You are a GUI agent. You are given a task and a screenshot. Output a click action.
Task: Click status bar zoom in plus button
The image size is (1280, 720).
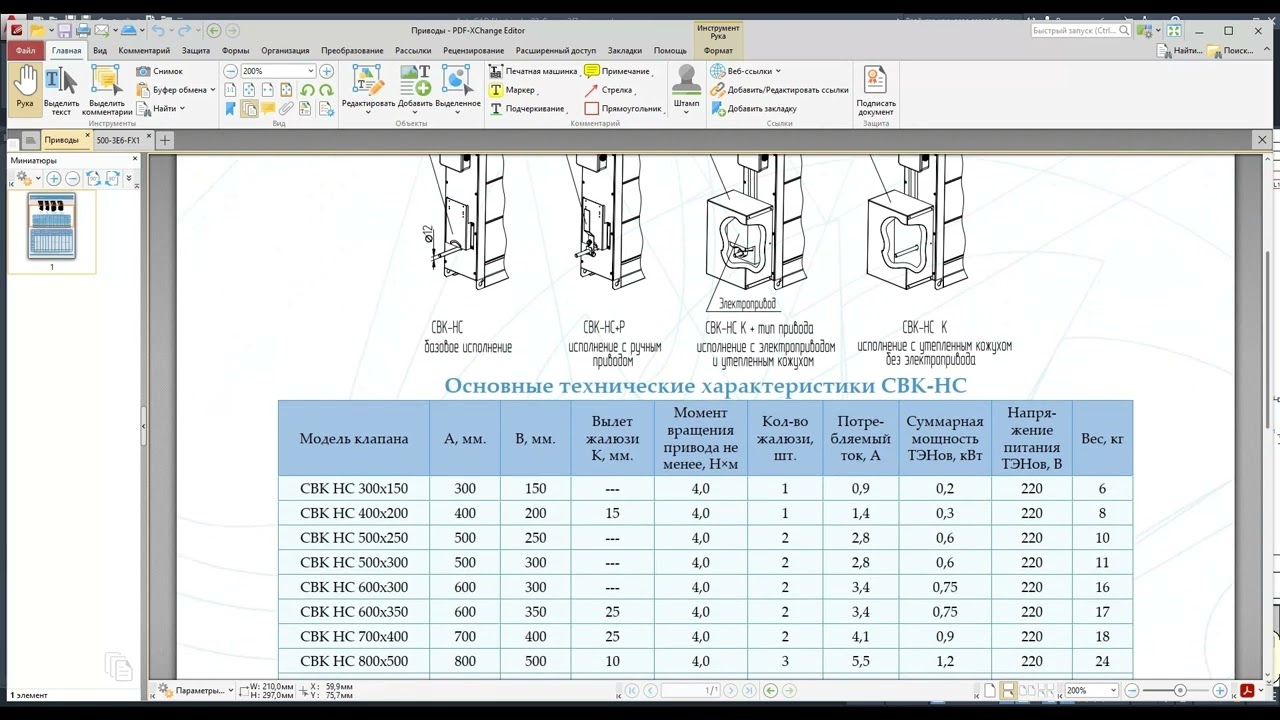[1219, 690]
